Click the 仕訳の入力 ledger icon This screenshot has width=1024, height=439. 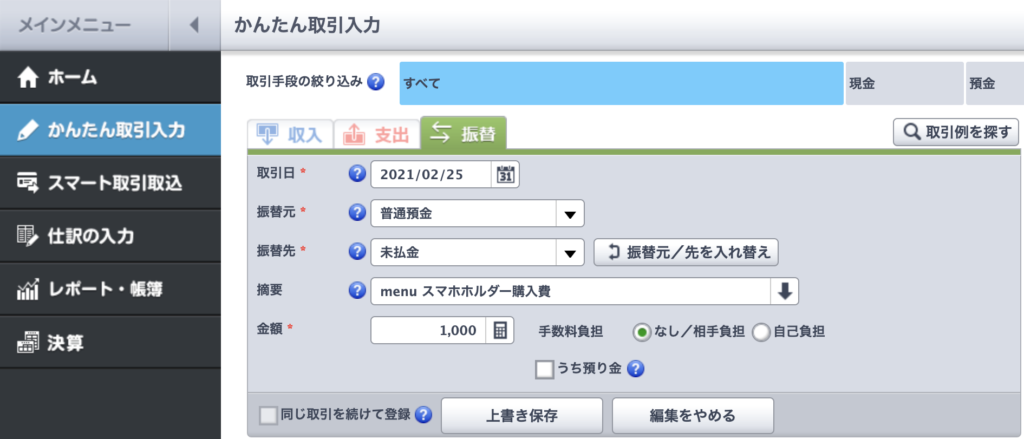pyautogui.click(x=28, y=236)
